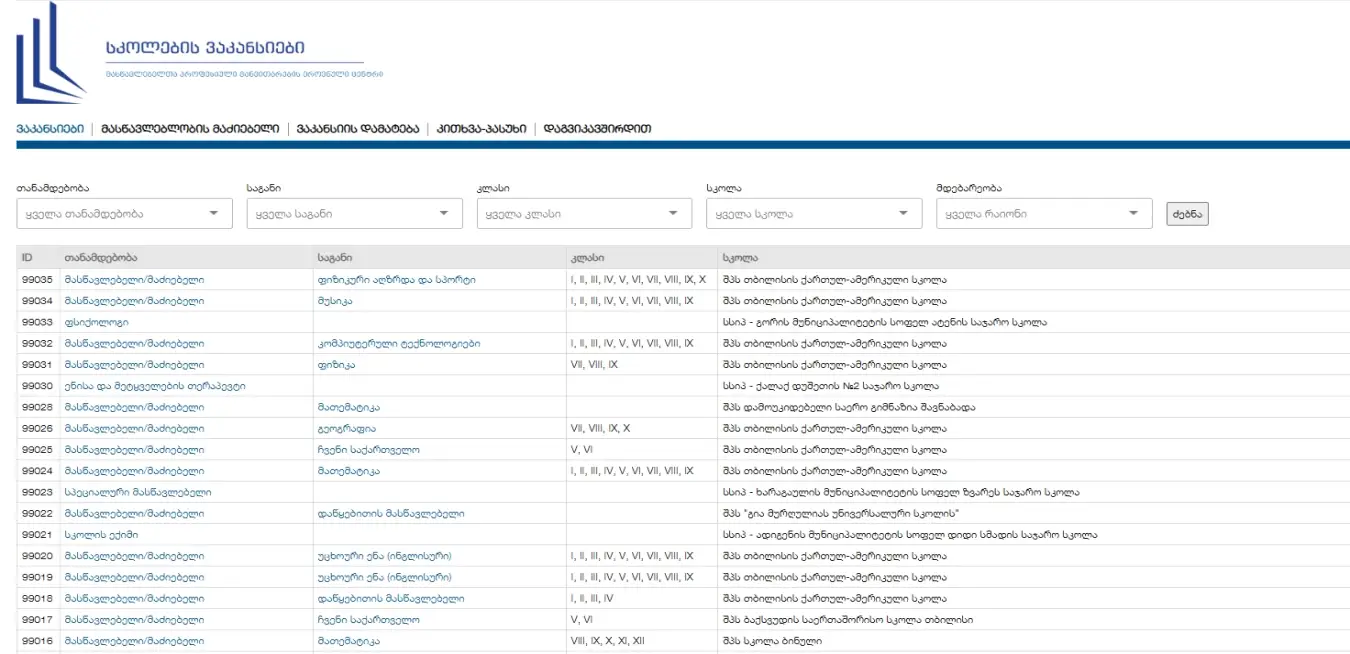
Task: Go to ვაკანსიის დამატება in the nav bar
Action: (x=358, y=129)
